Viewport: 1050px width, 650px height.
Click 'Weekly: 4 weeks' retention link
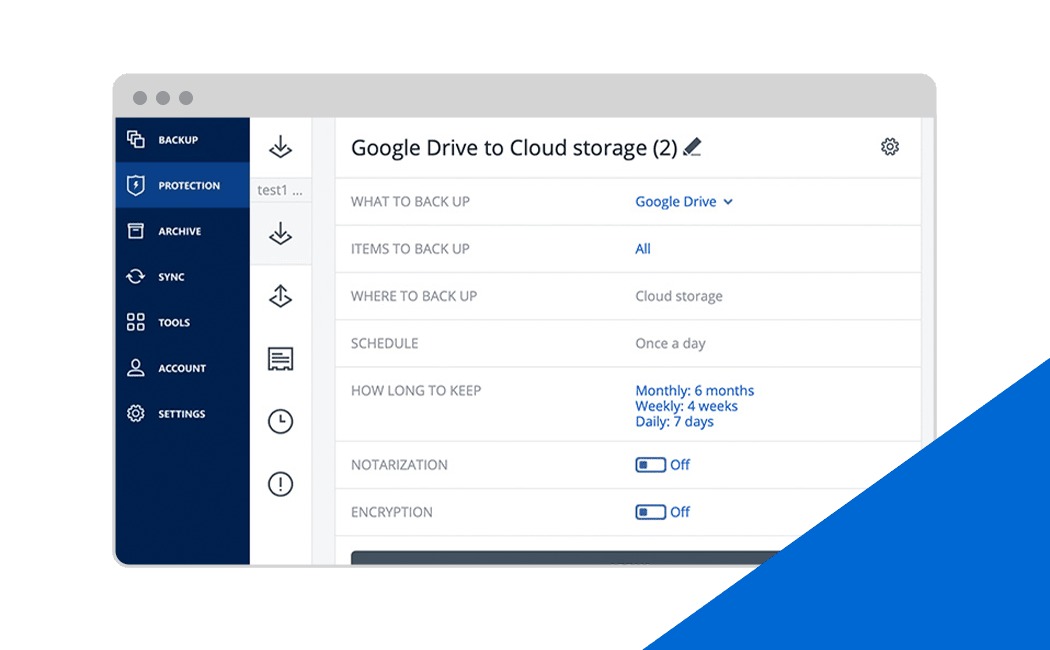click(686, 406)
